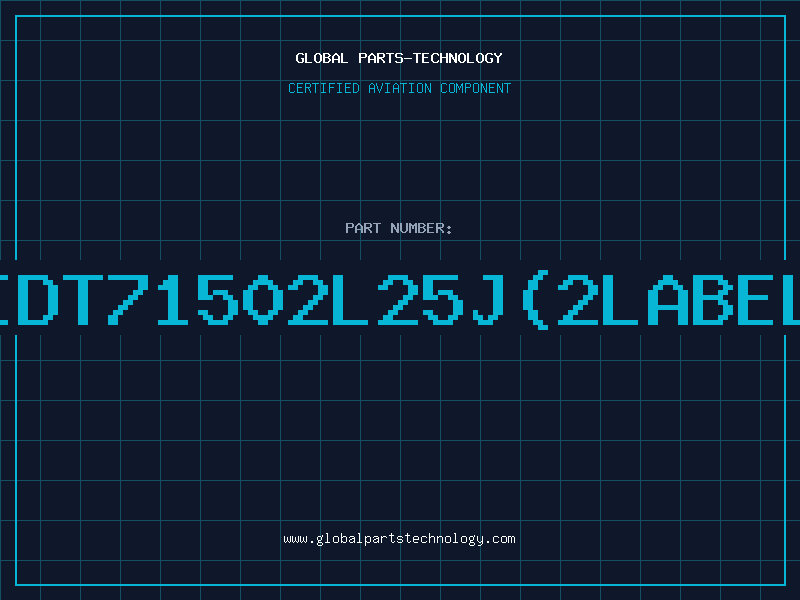
Task: Click the bottom cyan border line
Action: [401, 585]
